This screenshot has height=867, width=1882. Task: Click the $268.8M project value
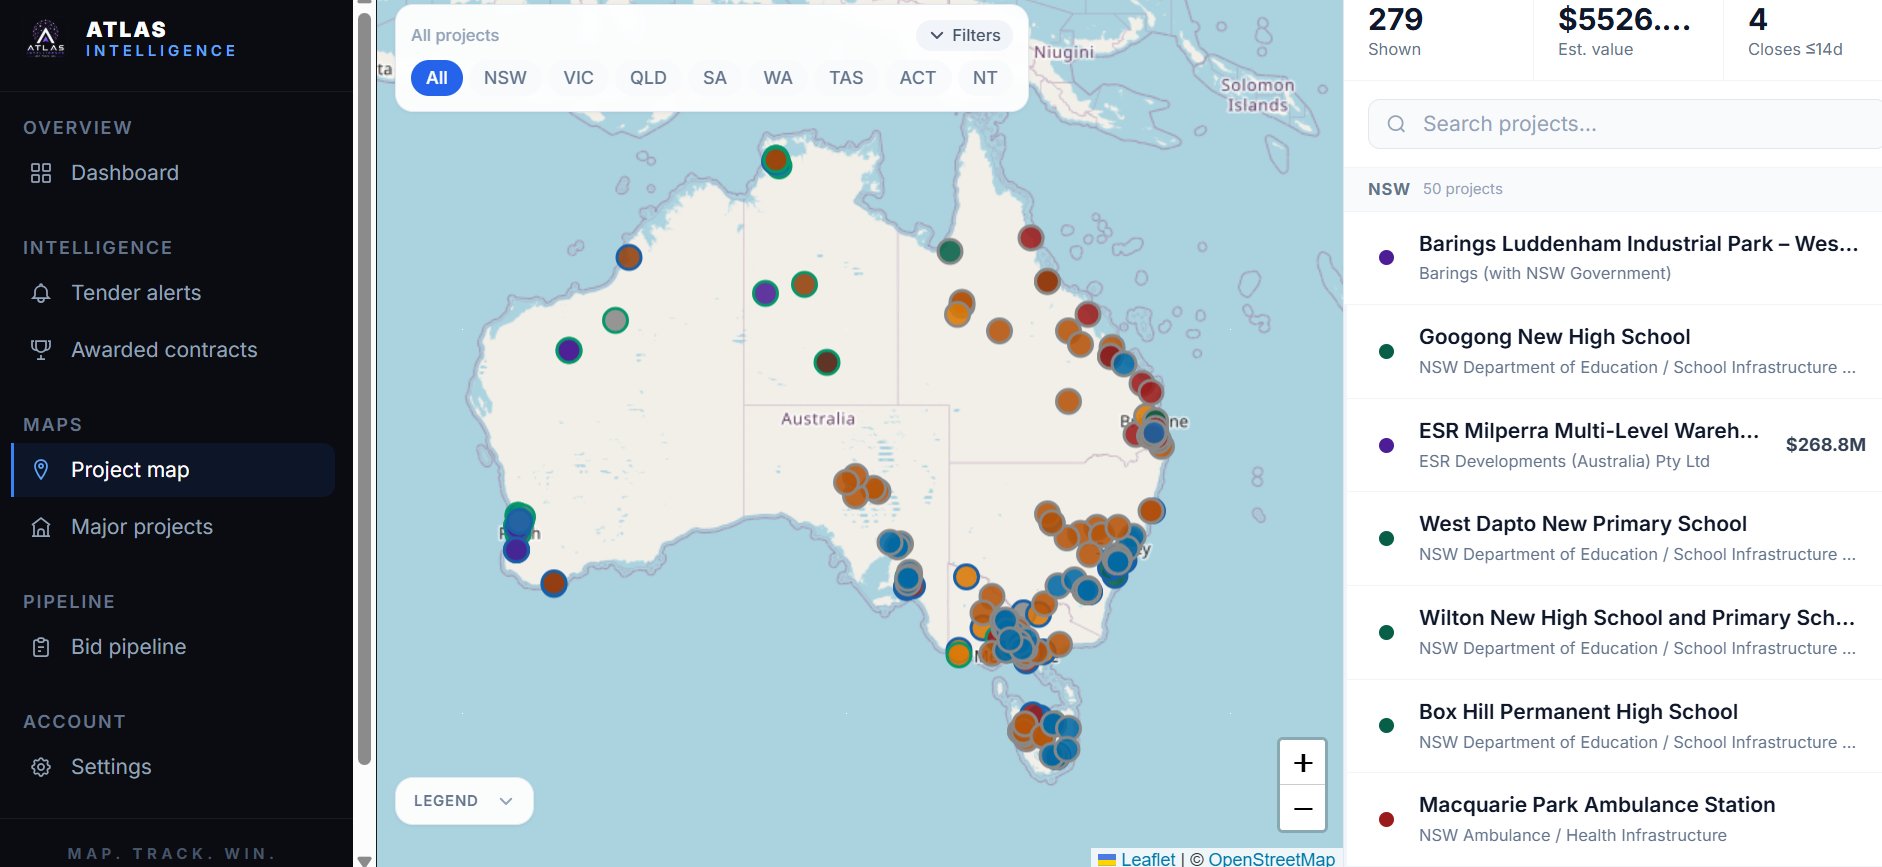1825,445
